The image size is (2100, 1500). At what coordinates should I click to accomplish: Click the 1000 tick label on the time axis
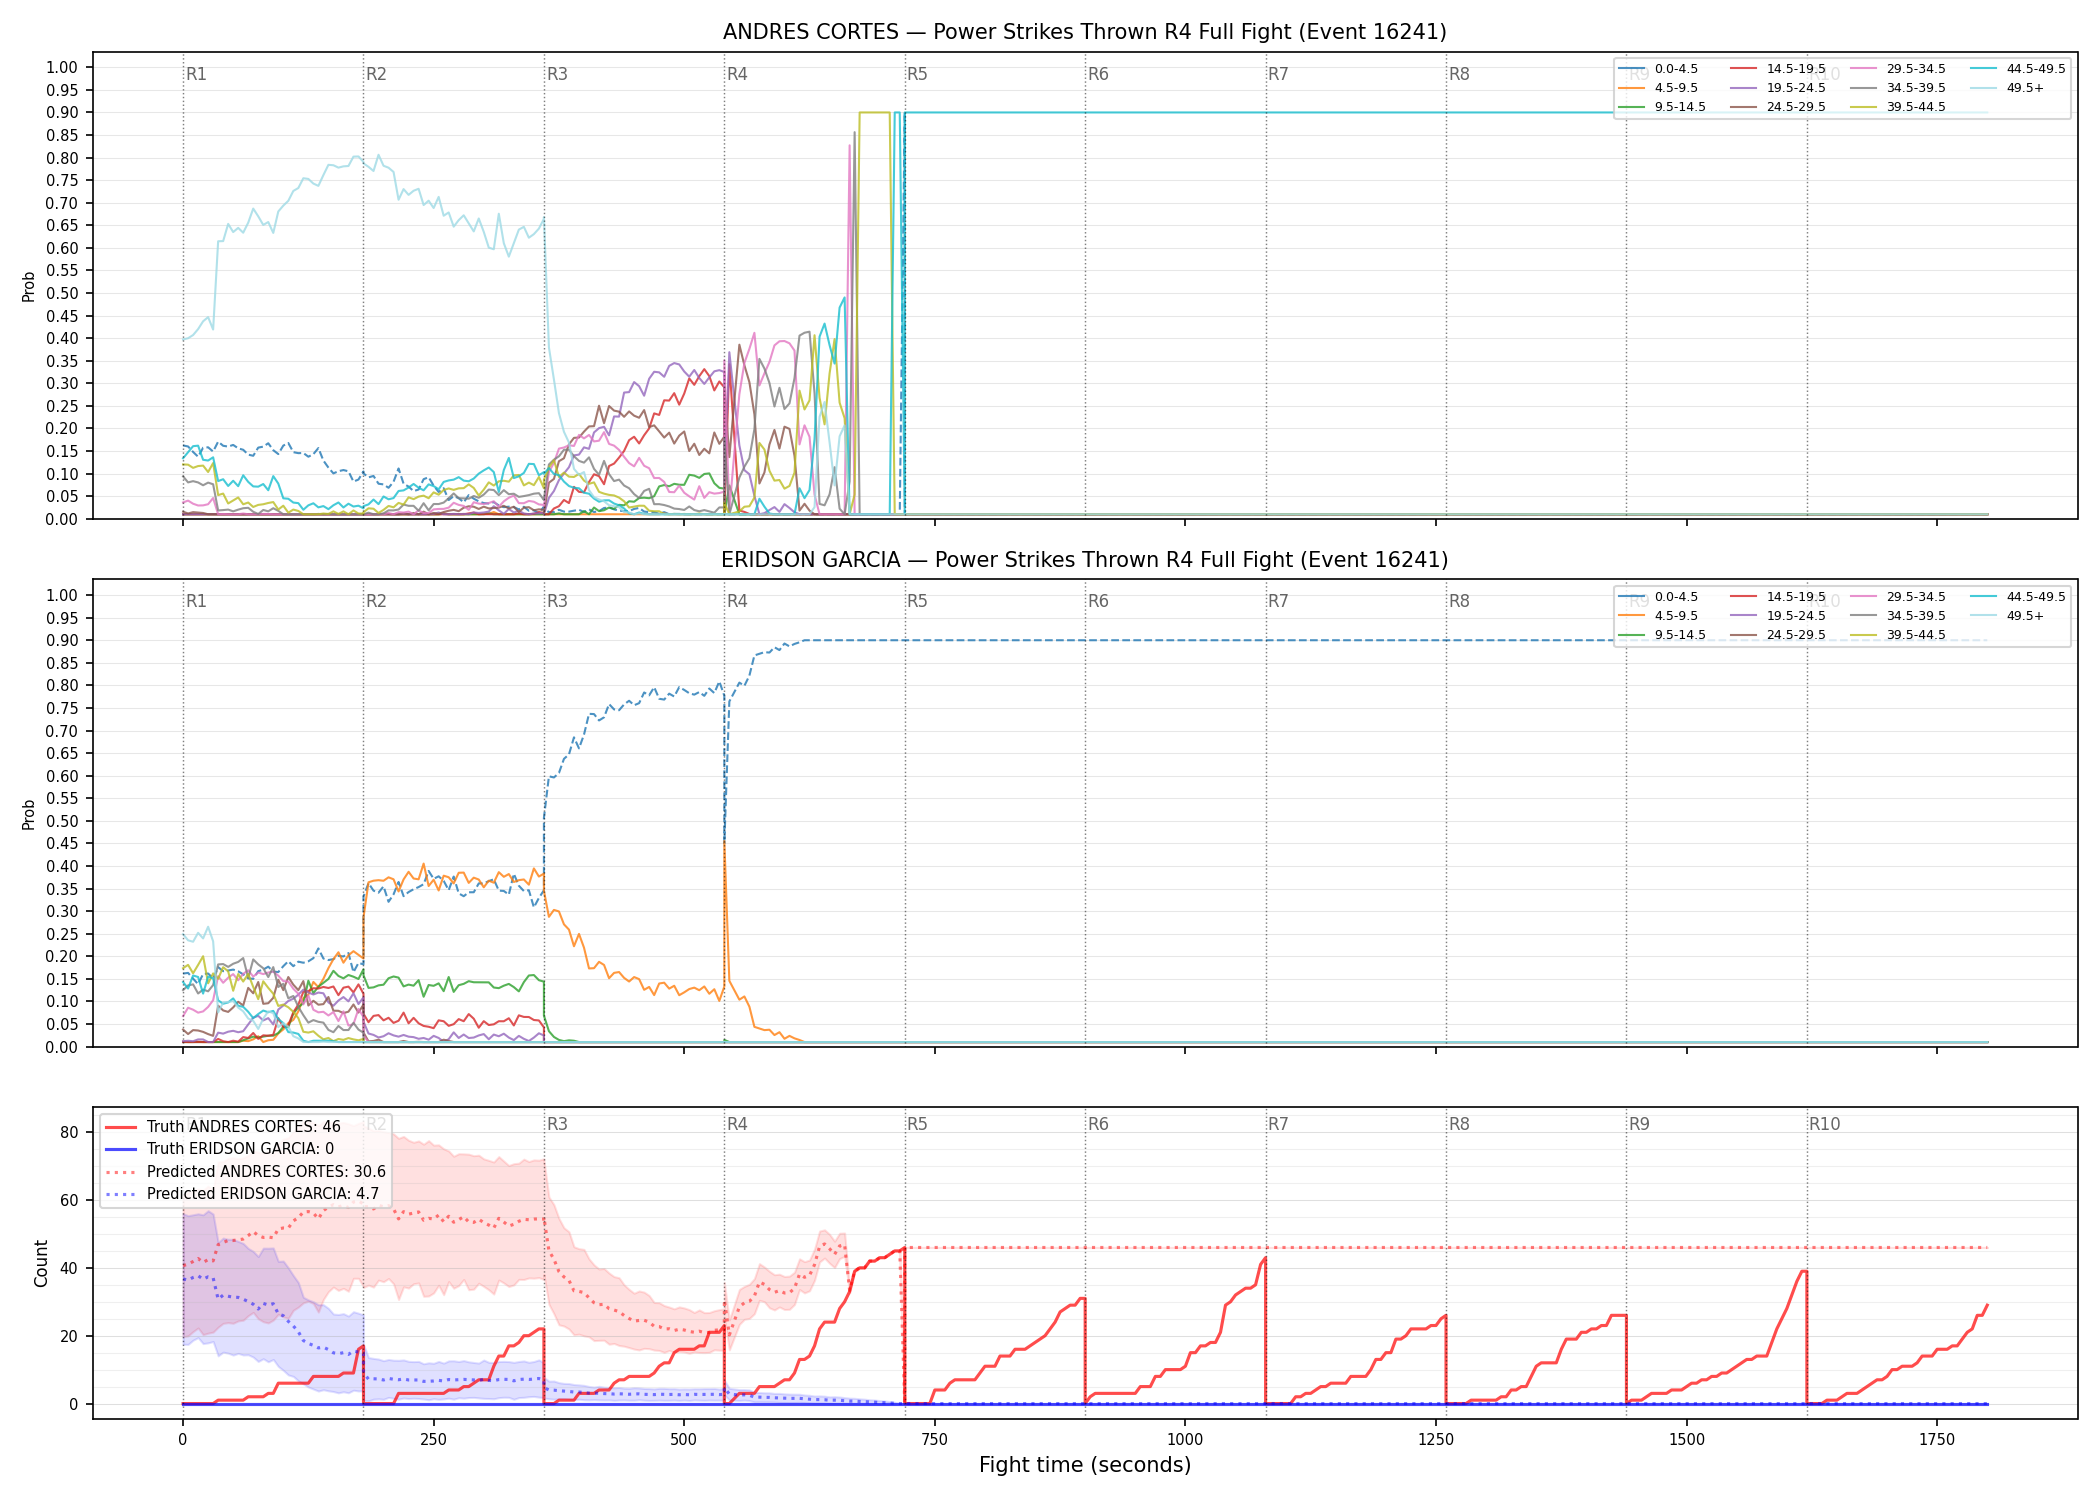tap(1185, 1439)
